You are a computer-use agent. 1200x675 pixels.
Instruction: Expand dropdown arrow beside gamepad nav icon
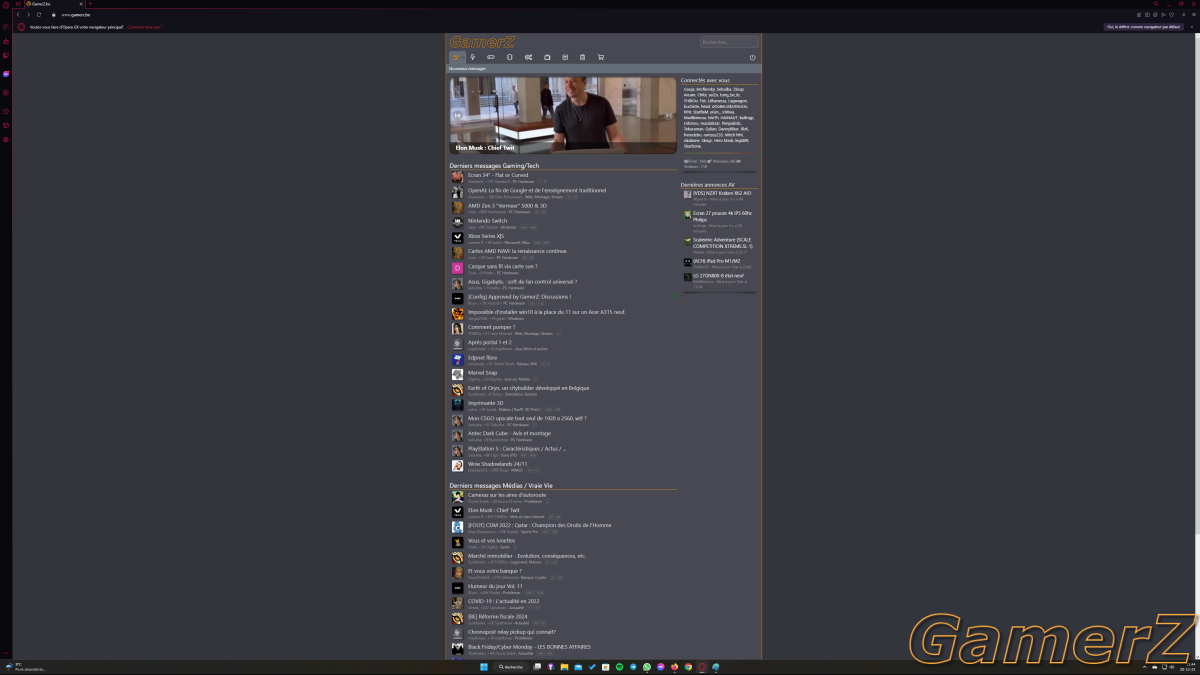[x=499, y=57]
